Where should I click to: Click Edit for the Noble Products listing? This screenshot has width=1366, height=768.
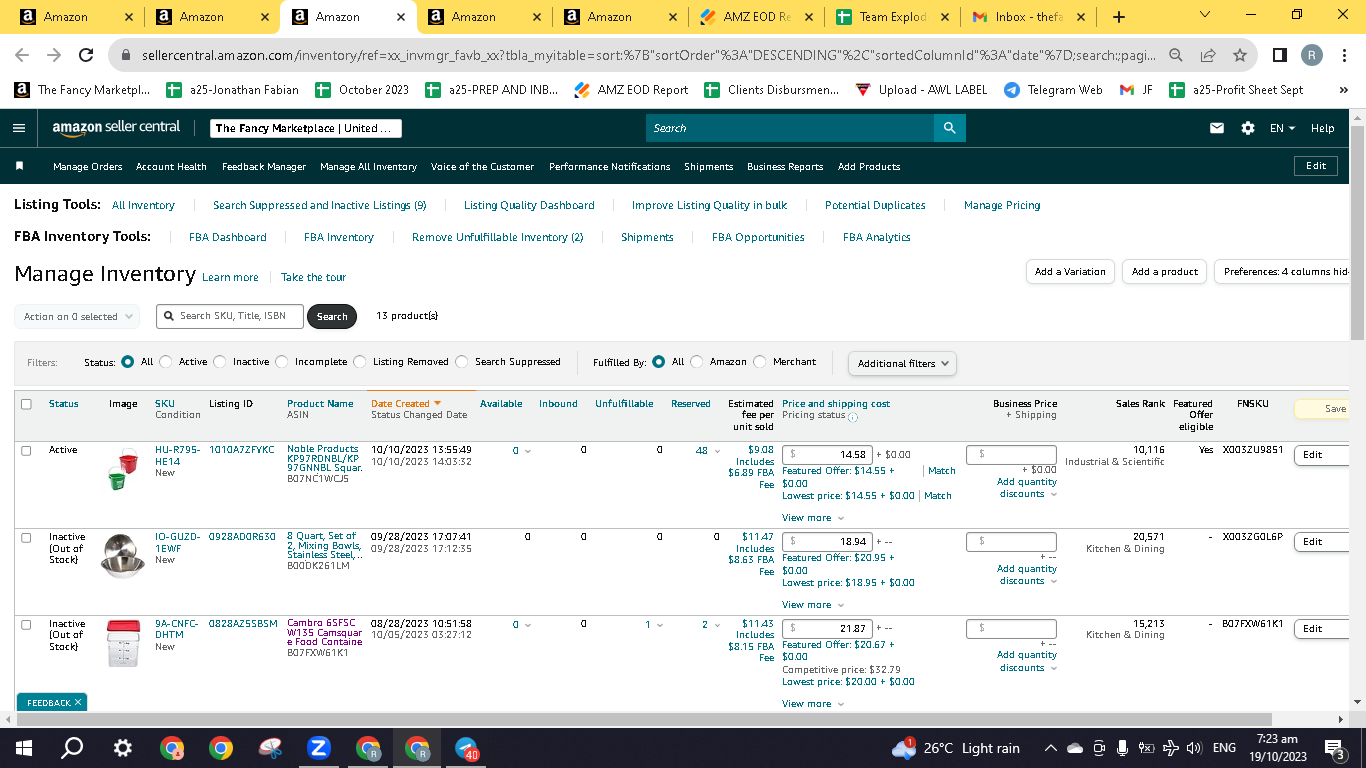pos(1320,455)
